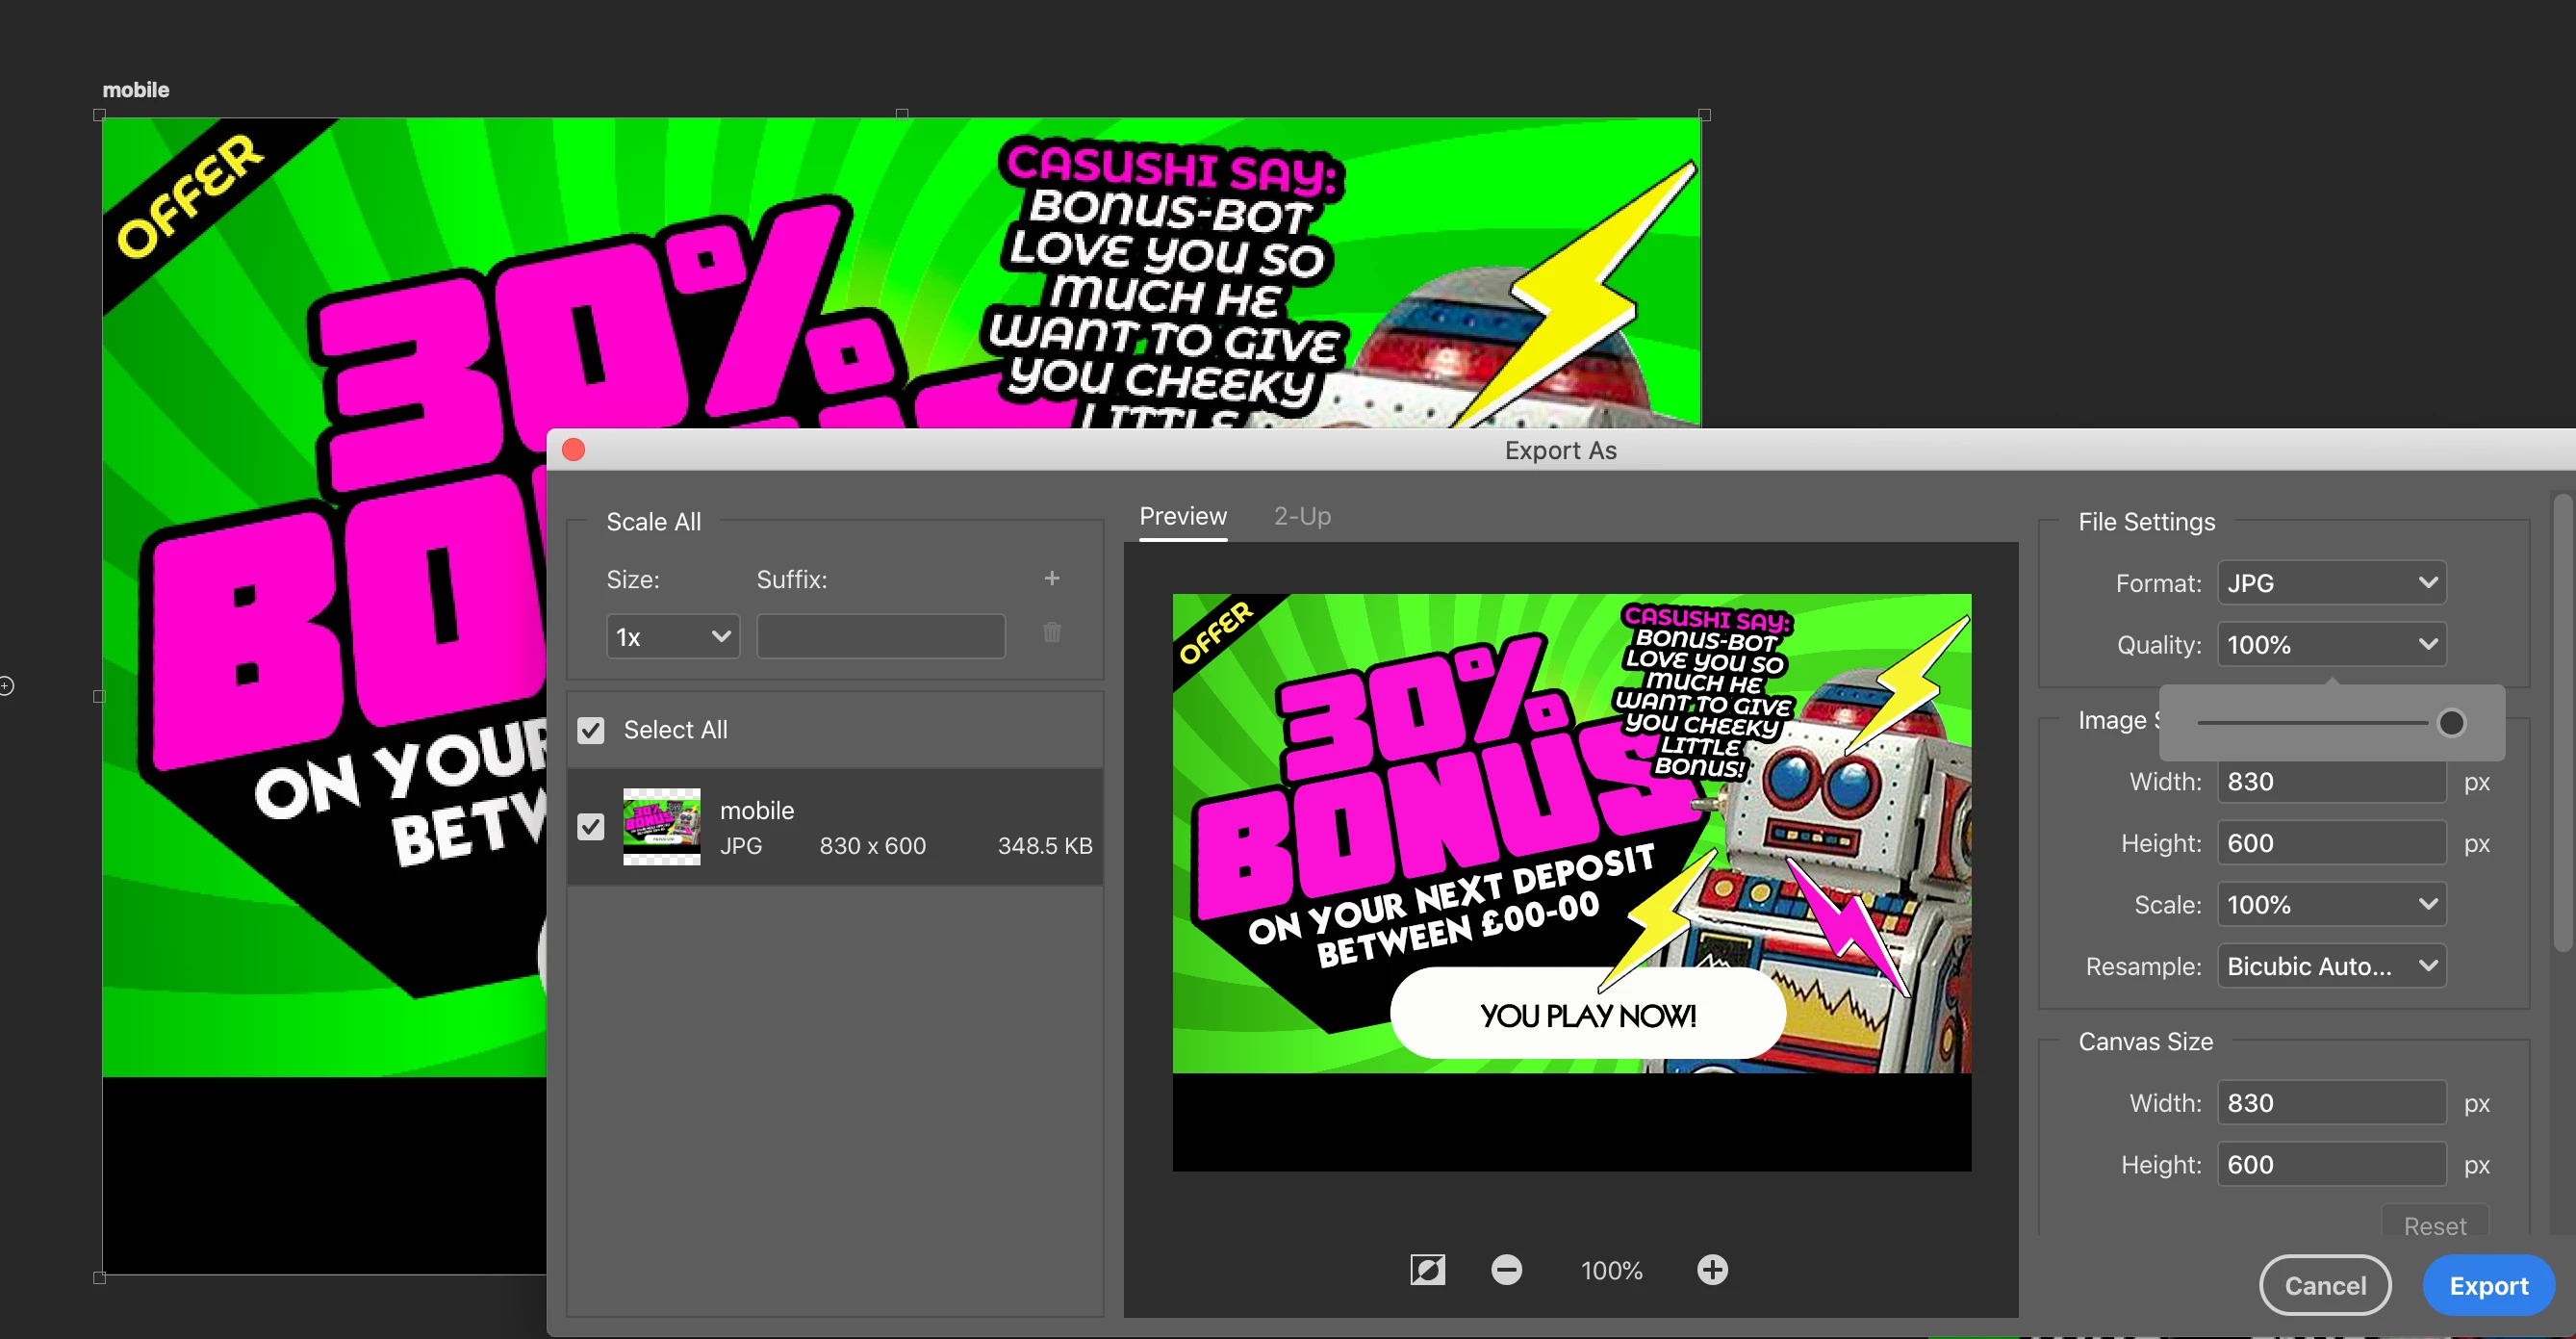Open the image Scale 100% dropdown
Viewport: 2576px width, 1339px height.
point(2331,905)
